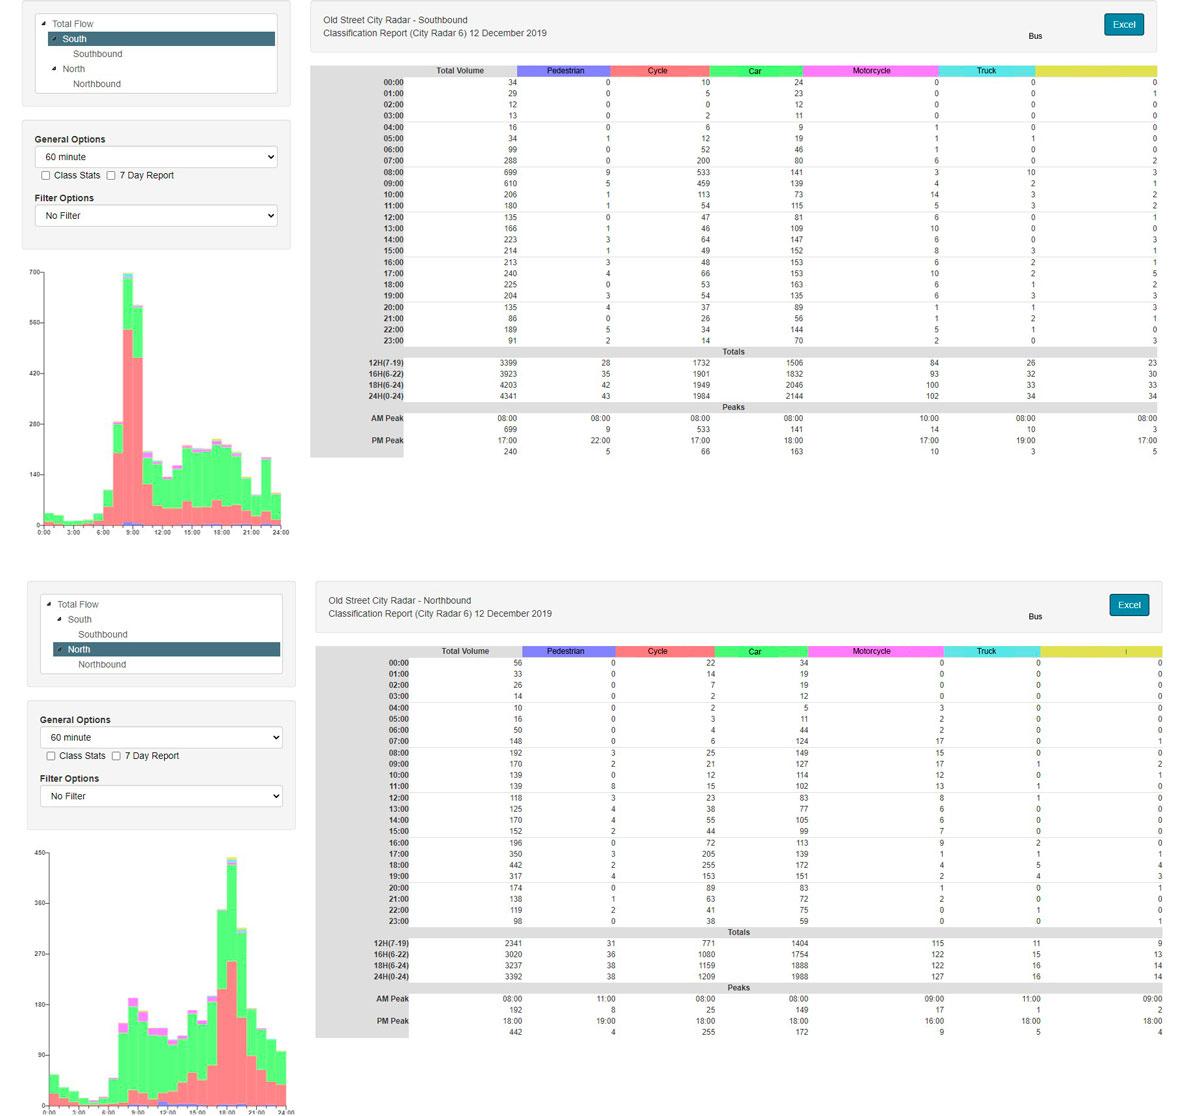Collapse the triangle of the highlighted North row
Screen dimensions: 1200x1116
click(x=59, y=650)
